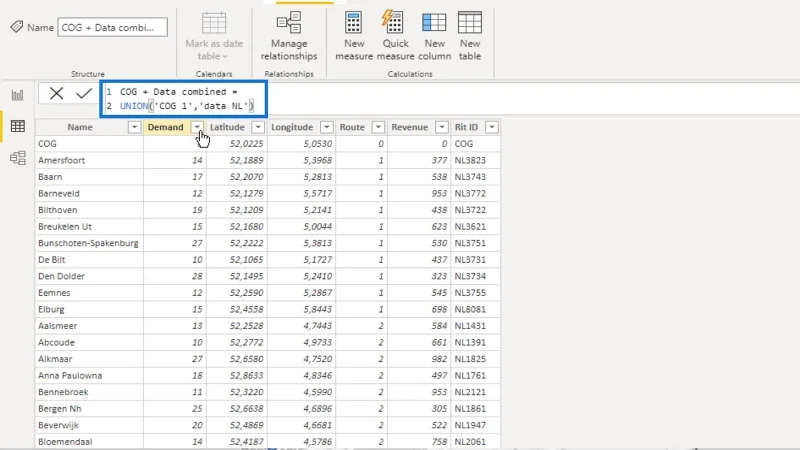Click the NL1947 Rit ID cell
Image resolution: width=800 pixels, height=450 pixels.
click(476, 425)
